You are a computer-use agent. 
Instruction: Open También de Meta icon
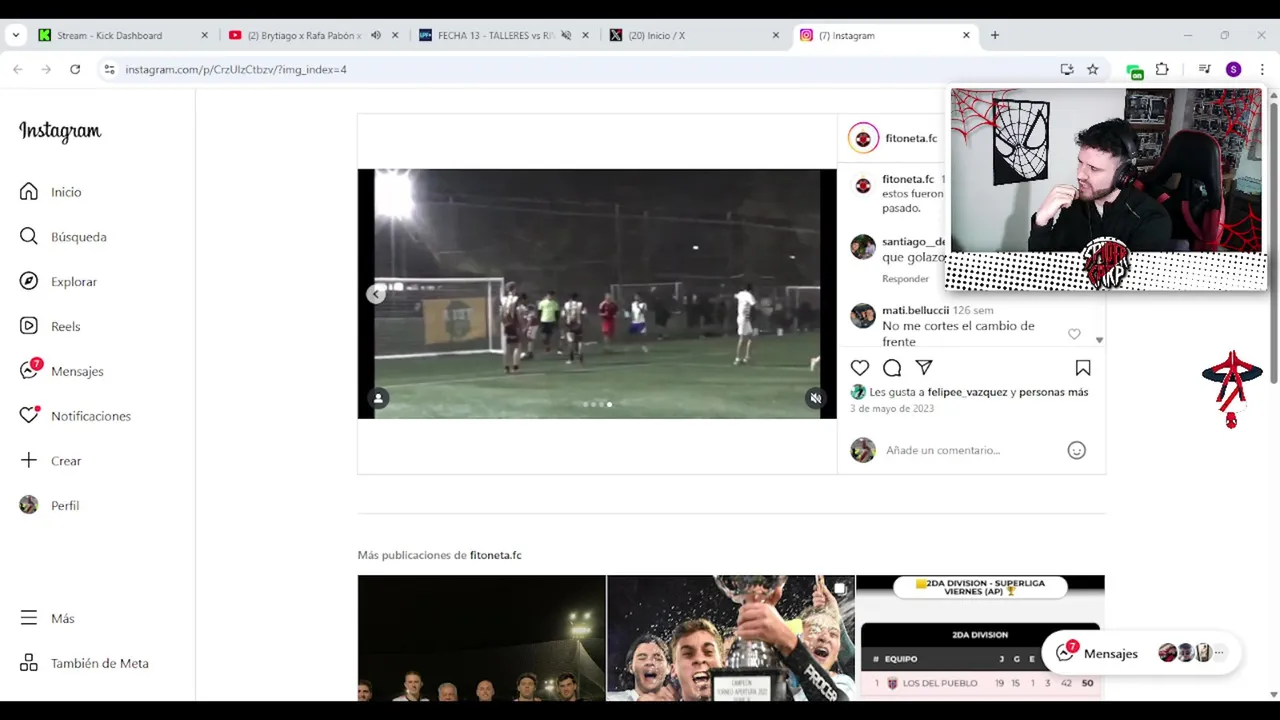29,663
